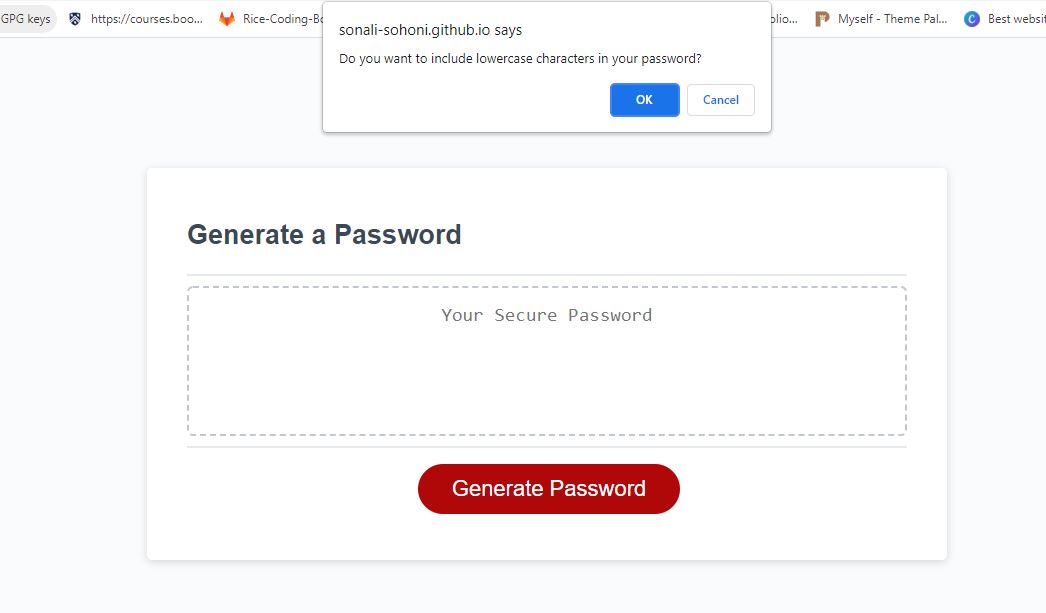Click the lowercase confirmation question text
Screen dimensions: 1046x613
(x=520, y=58)
